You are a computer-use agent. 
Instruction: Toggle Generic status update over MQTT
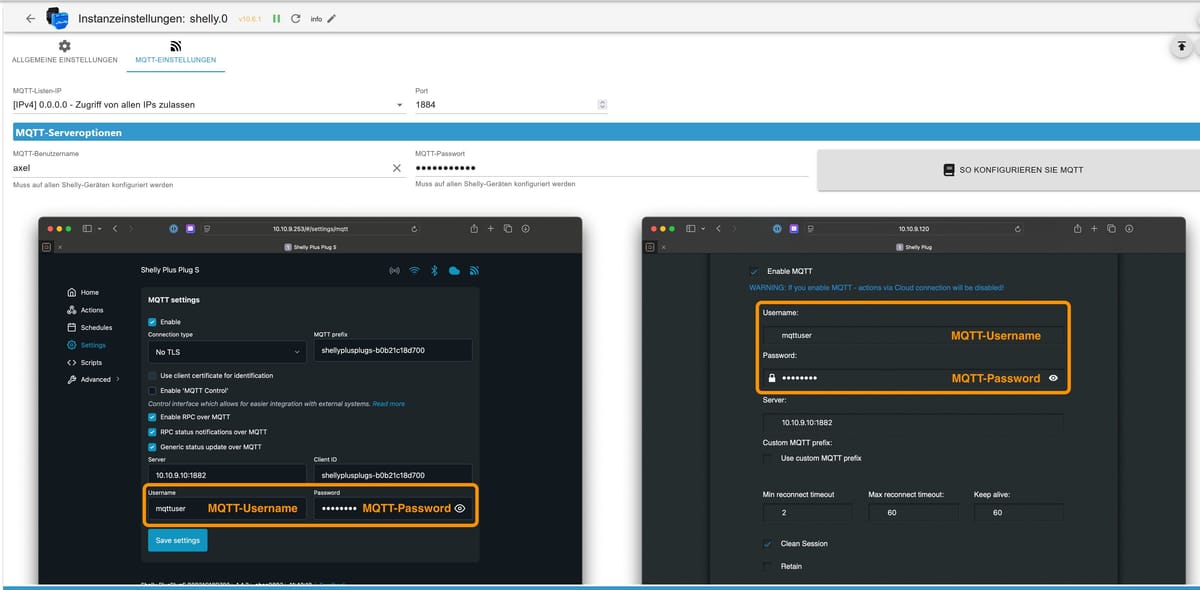152,447
